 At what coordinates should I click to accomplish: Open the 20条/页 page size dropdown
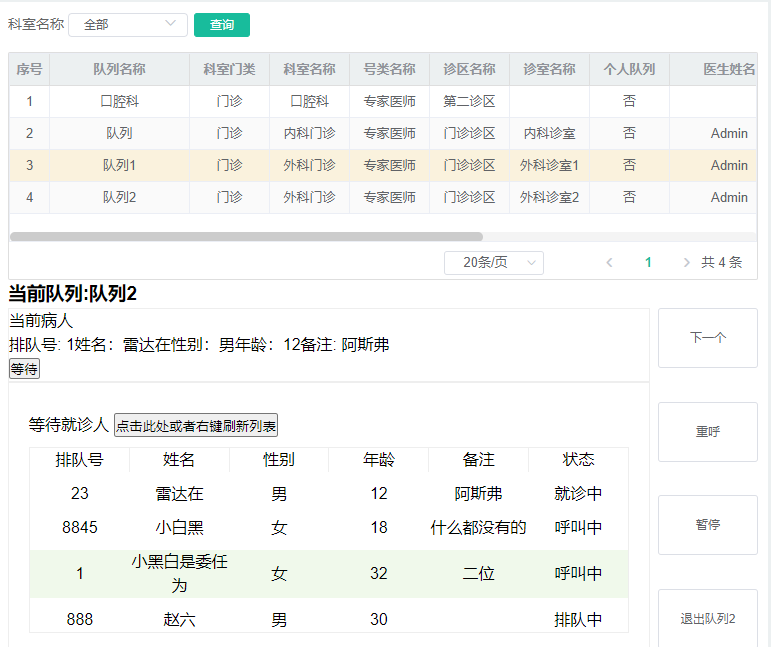point(494,263)
